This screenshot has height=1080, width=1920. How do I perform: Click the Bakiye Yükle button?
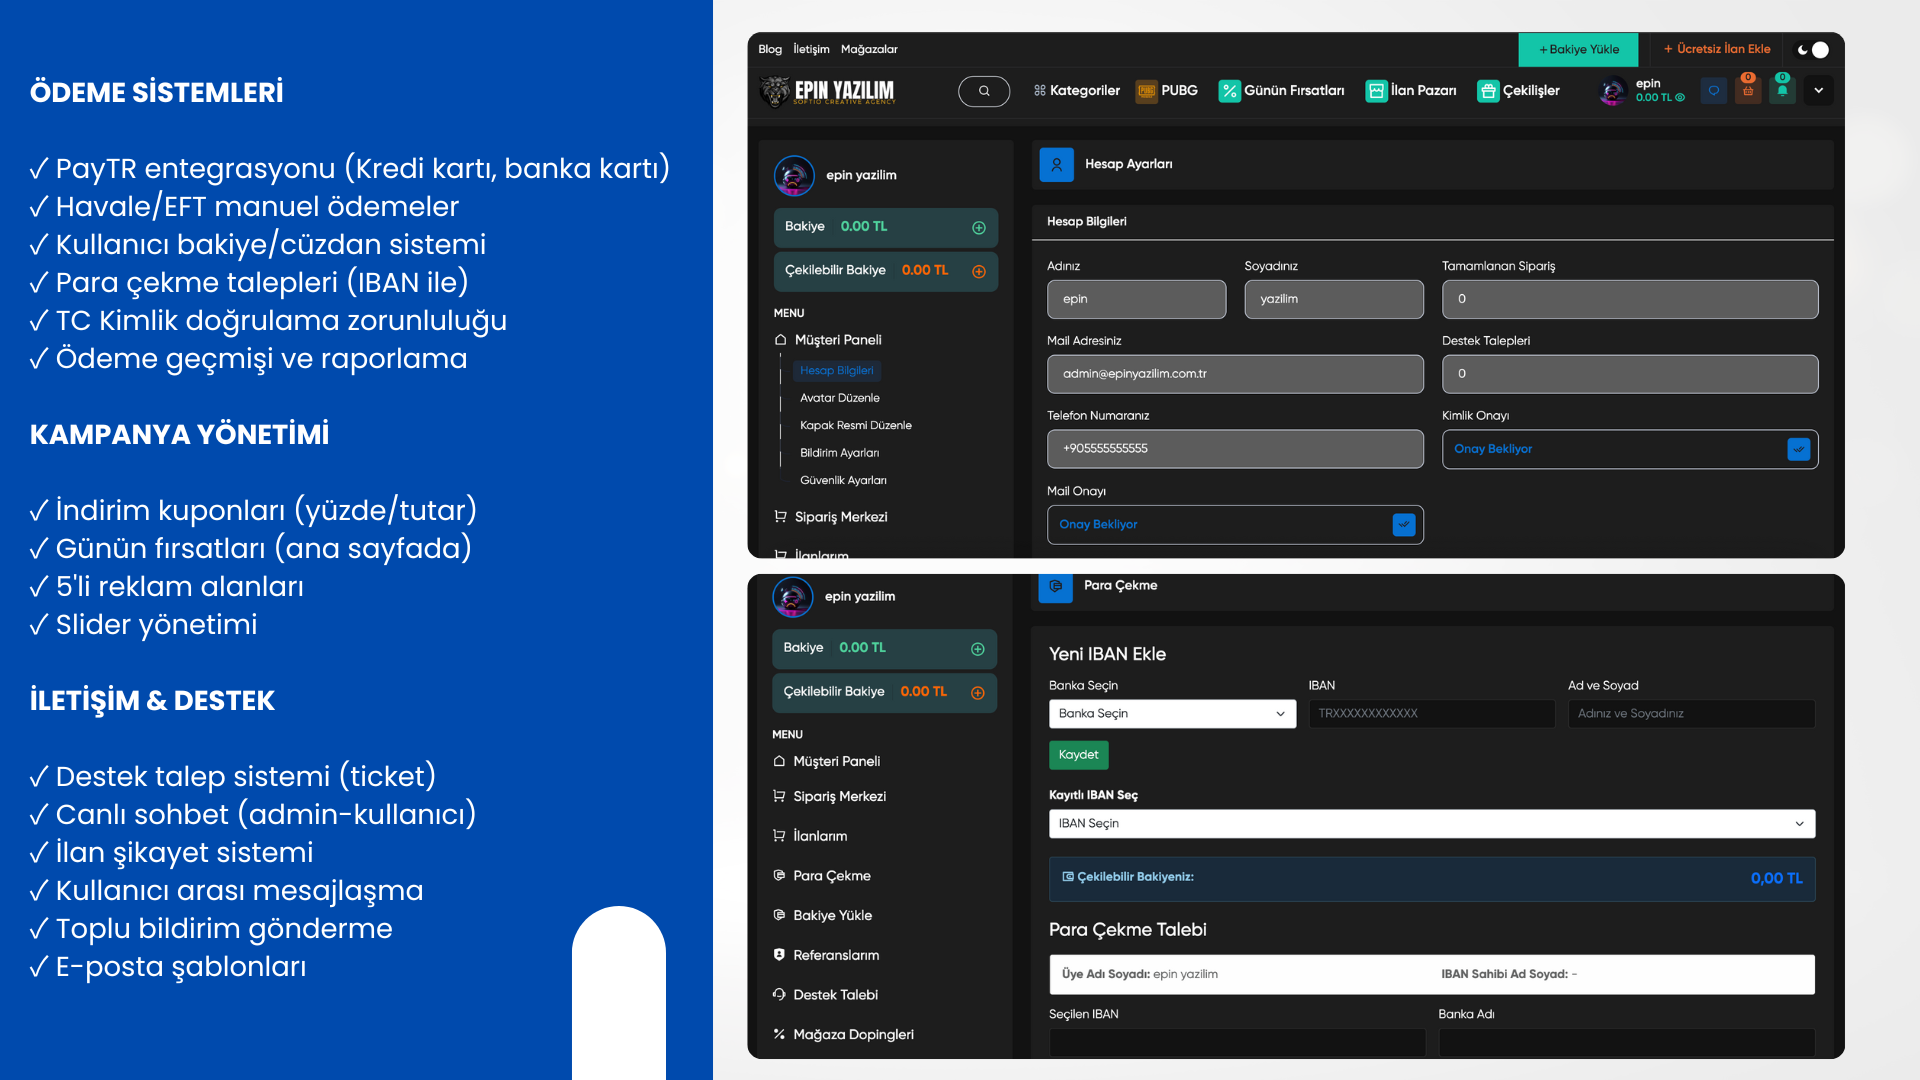point(1578,49)
